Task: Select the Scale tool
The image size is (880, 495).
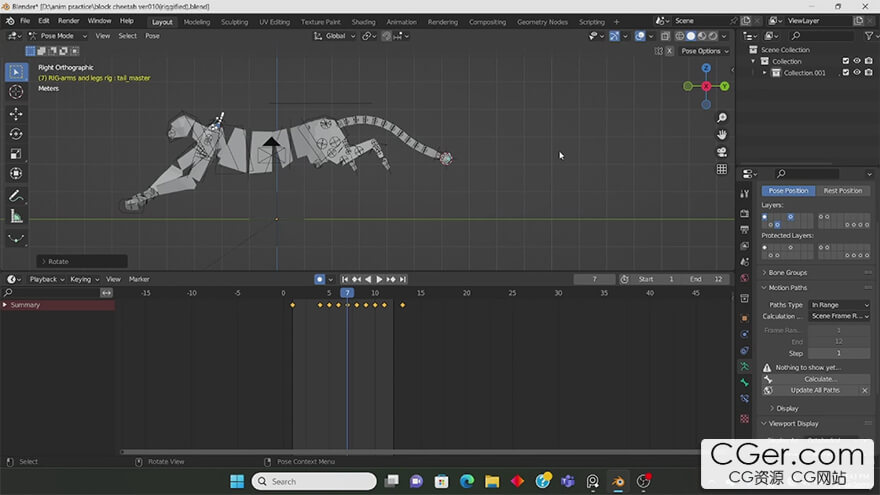Action: pyautogui.click(x=16, y=154)
